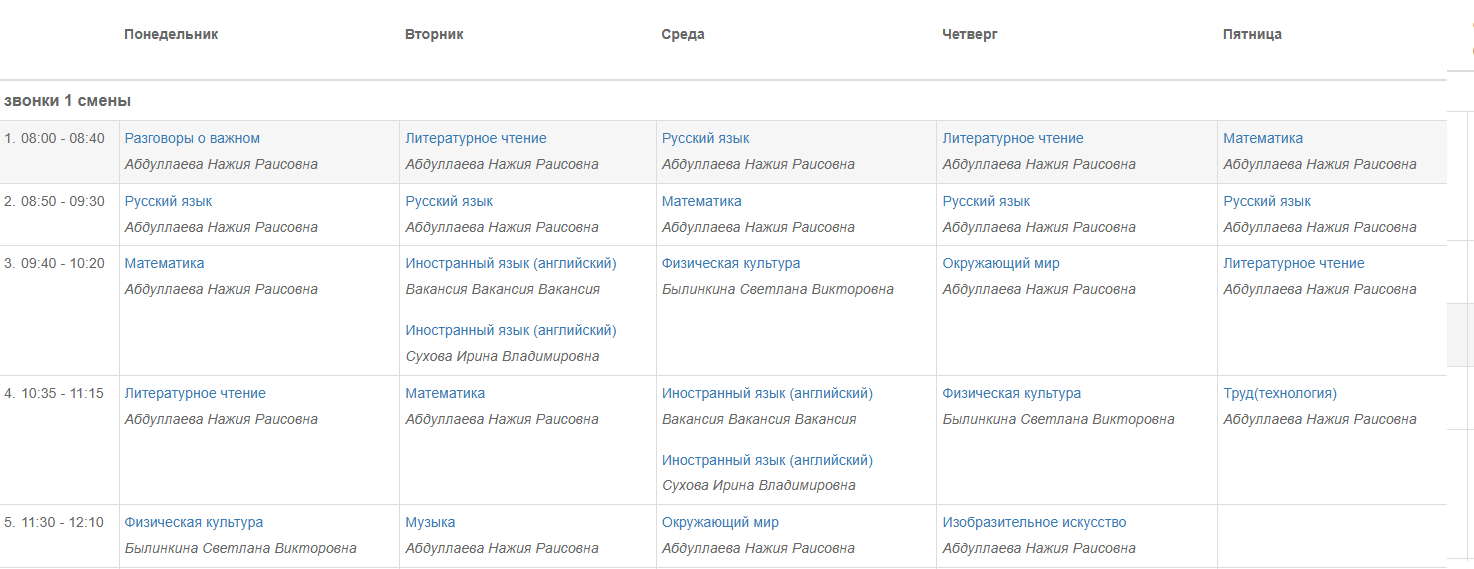Image resolution: width=1474 pixels, height=569 pixels.
Task: Click Monday's Физическая культура lesson
Action: (x=194, y=522)
